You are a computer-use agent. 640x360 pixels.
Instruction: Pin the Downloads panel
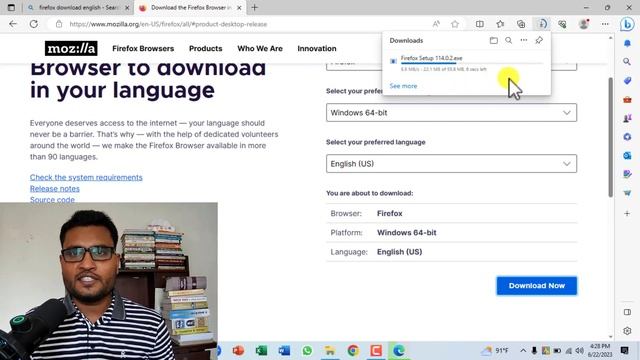(539, 40)
